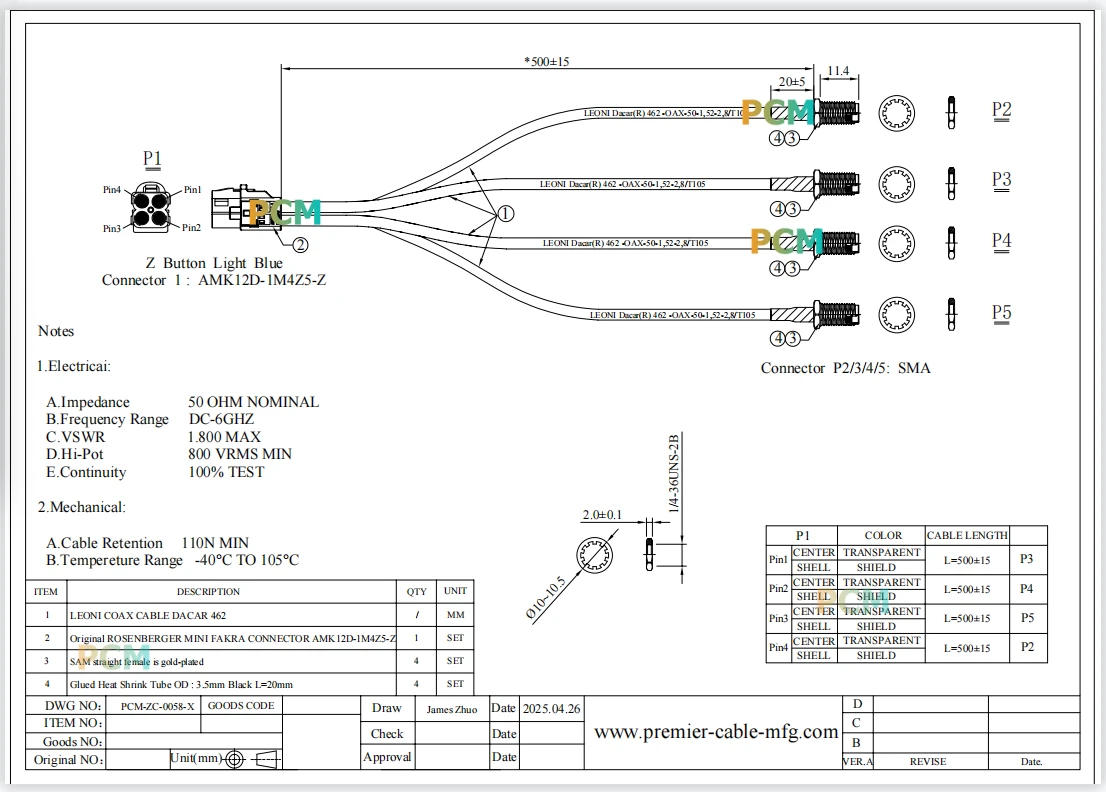Click the P3 connector label

(x=1002, y=180)
